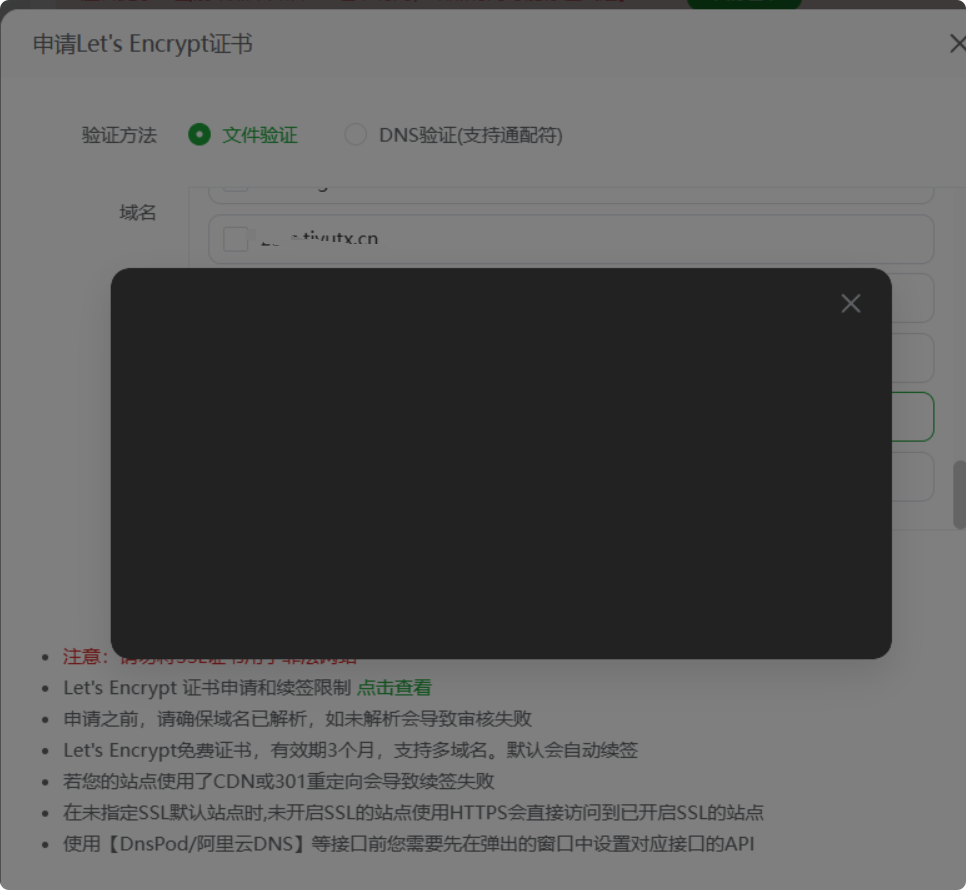Select the green-outlined domain row in the list
This screenshot has height=890, width=966.
coord(913,416)
